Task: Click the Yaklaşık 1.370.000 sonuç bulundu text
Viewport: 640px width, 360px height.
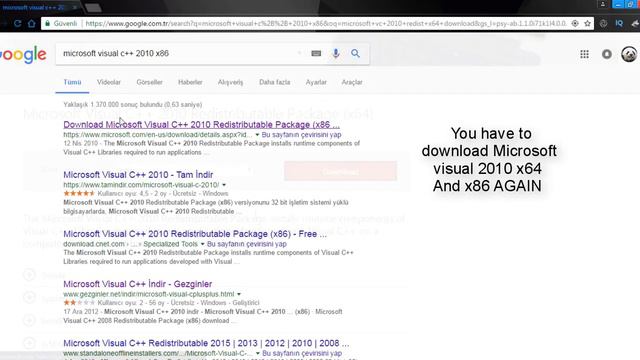Action: tap(133, 105)
